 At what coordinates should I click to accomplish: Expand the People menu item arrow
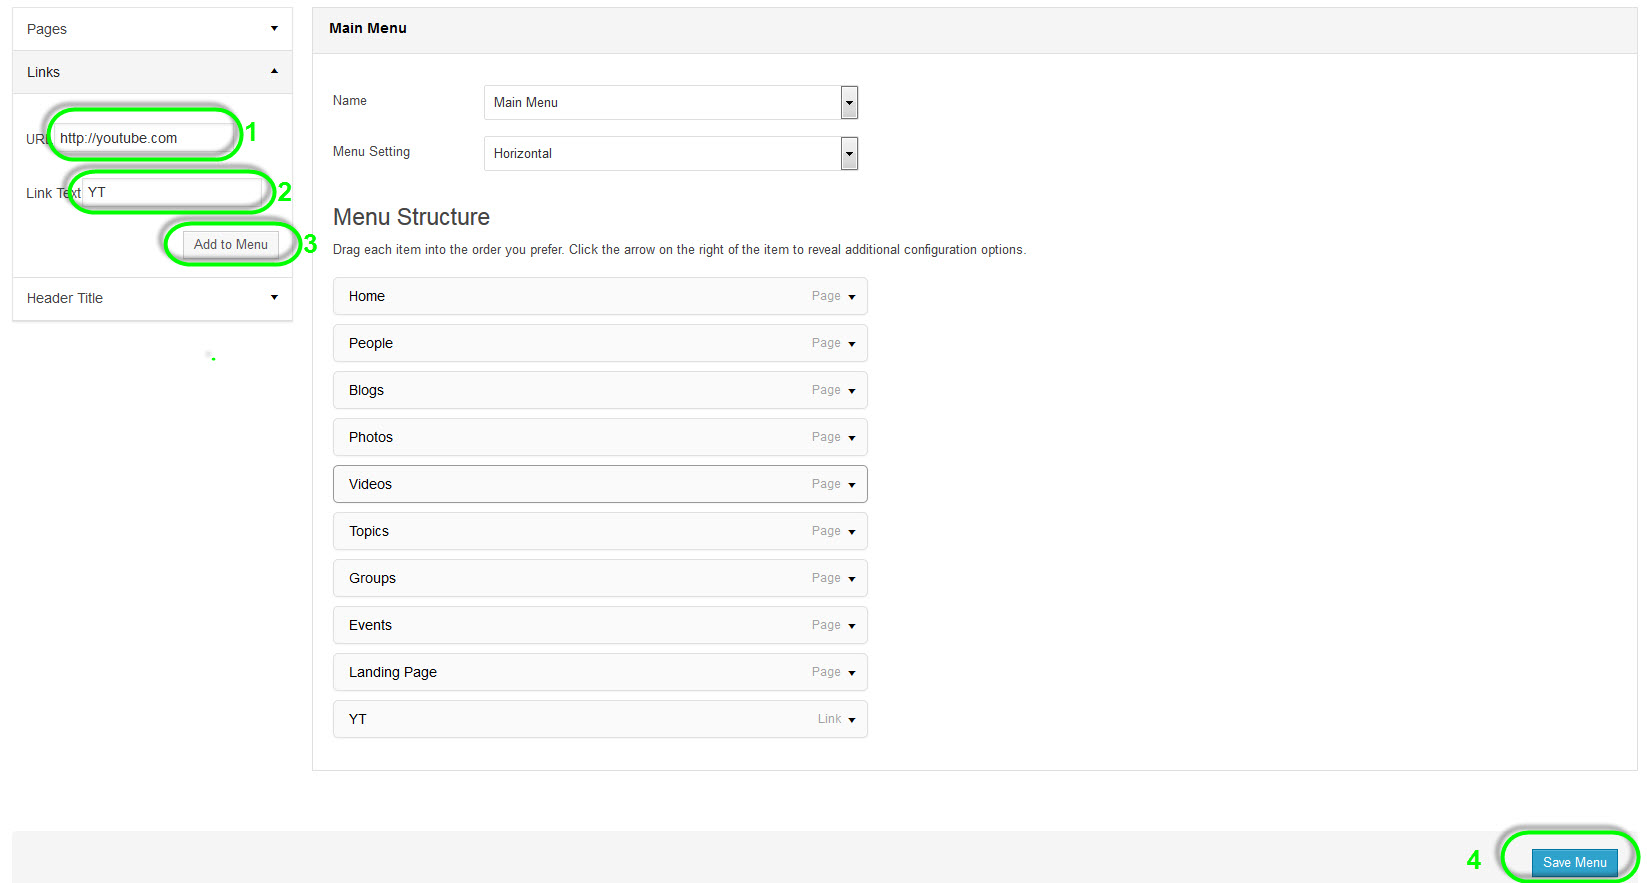click(x=852, y=344)
